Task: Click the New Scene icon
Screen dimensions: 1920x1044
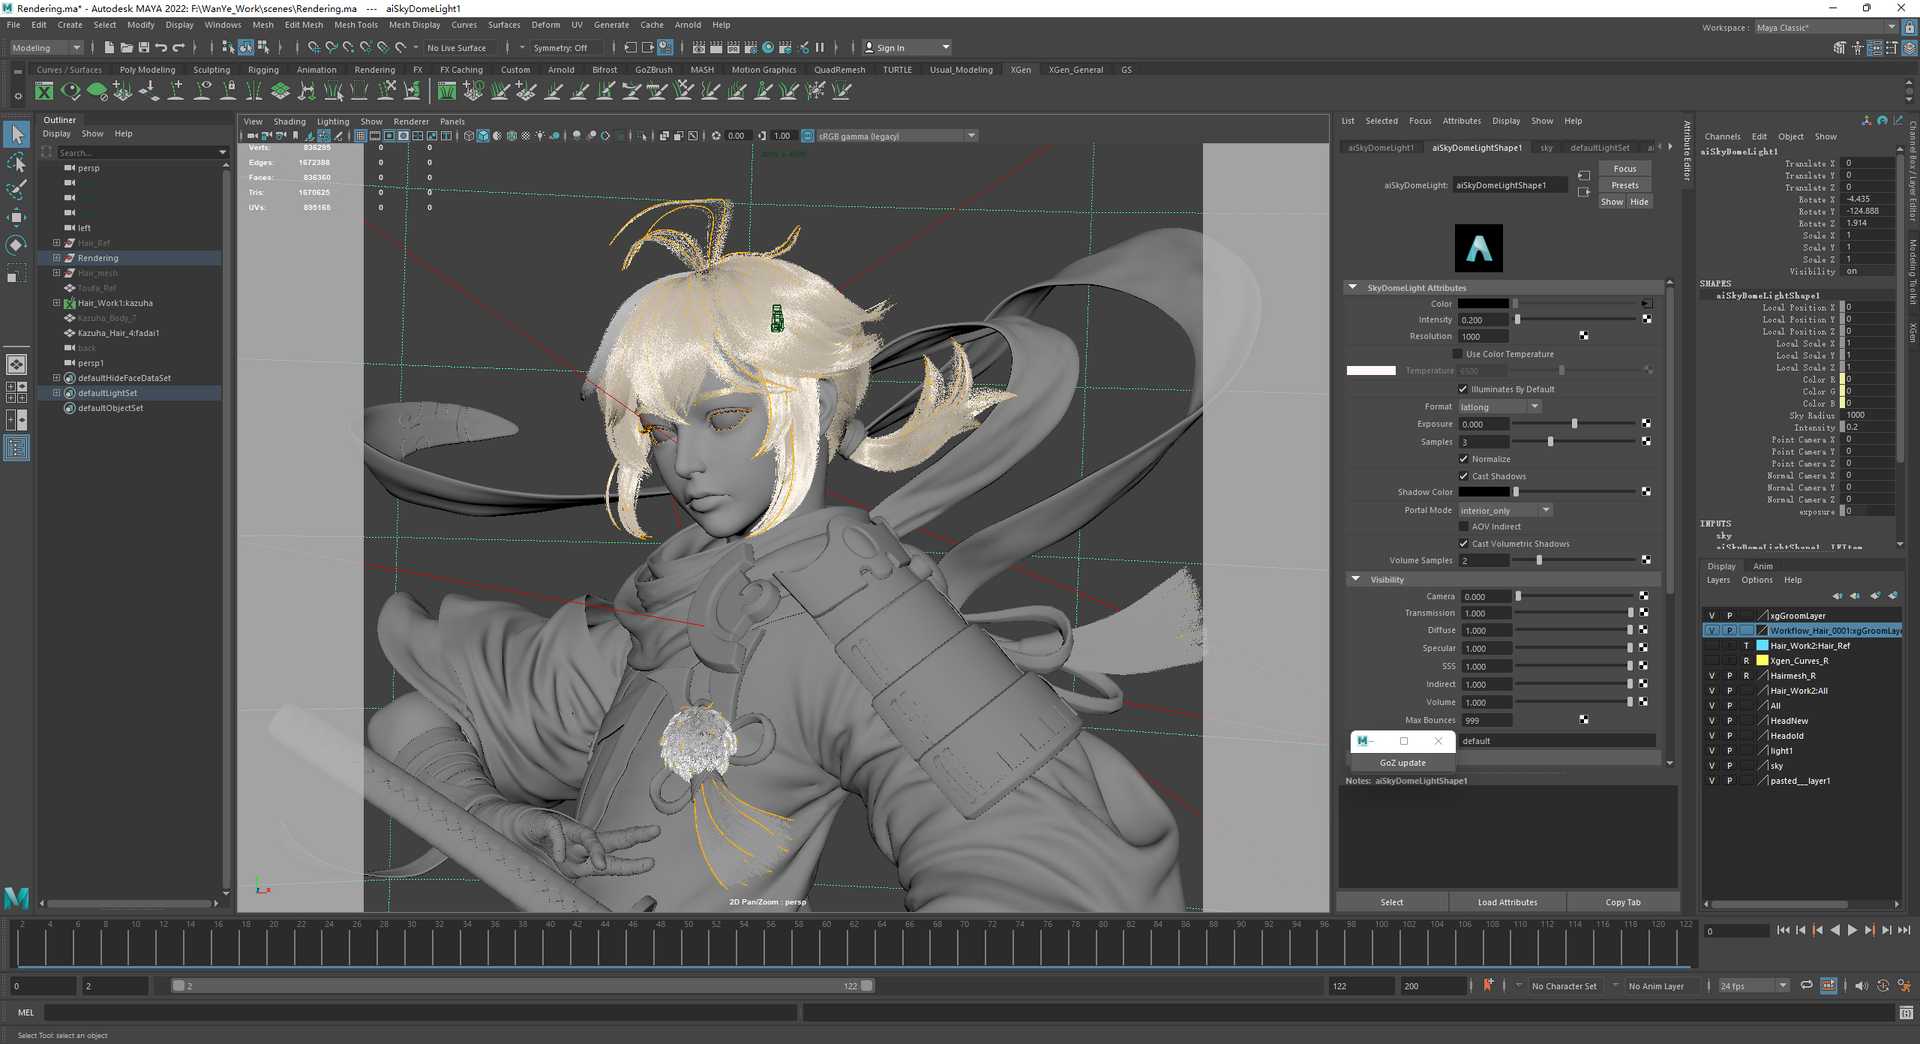Action: 109,47
